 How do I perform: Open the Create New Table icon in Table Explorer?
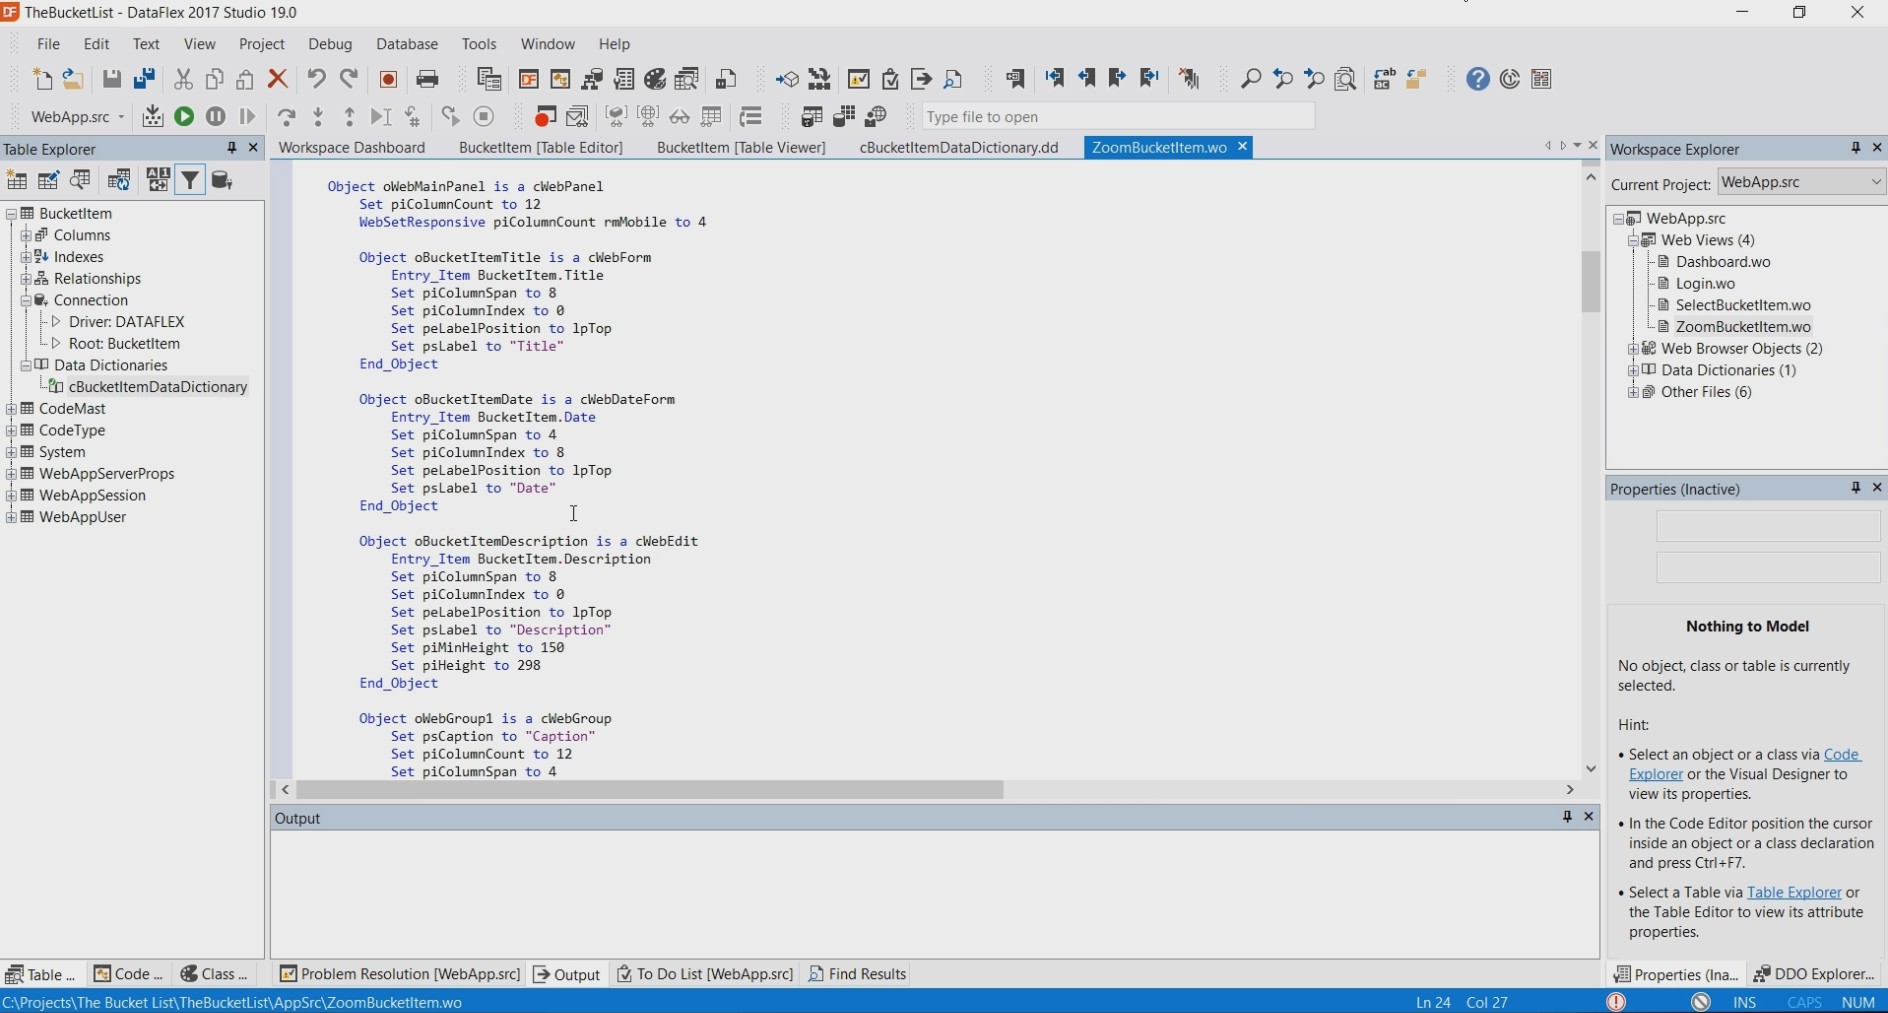pyautogui.click(x=17, y=180)
